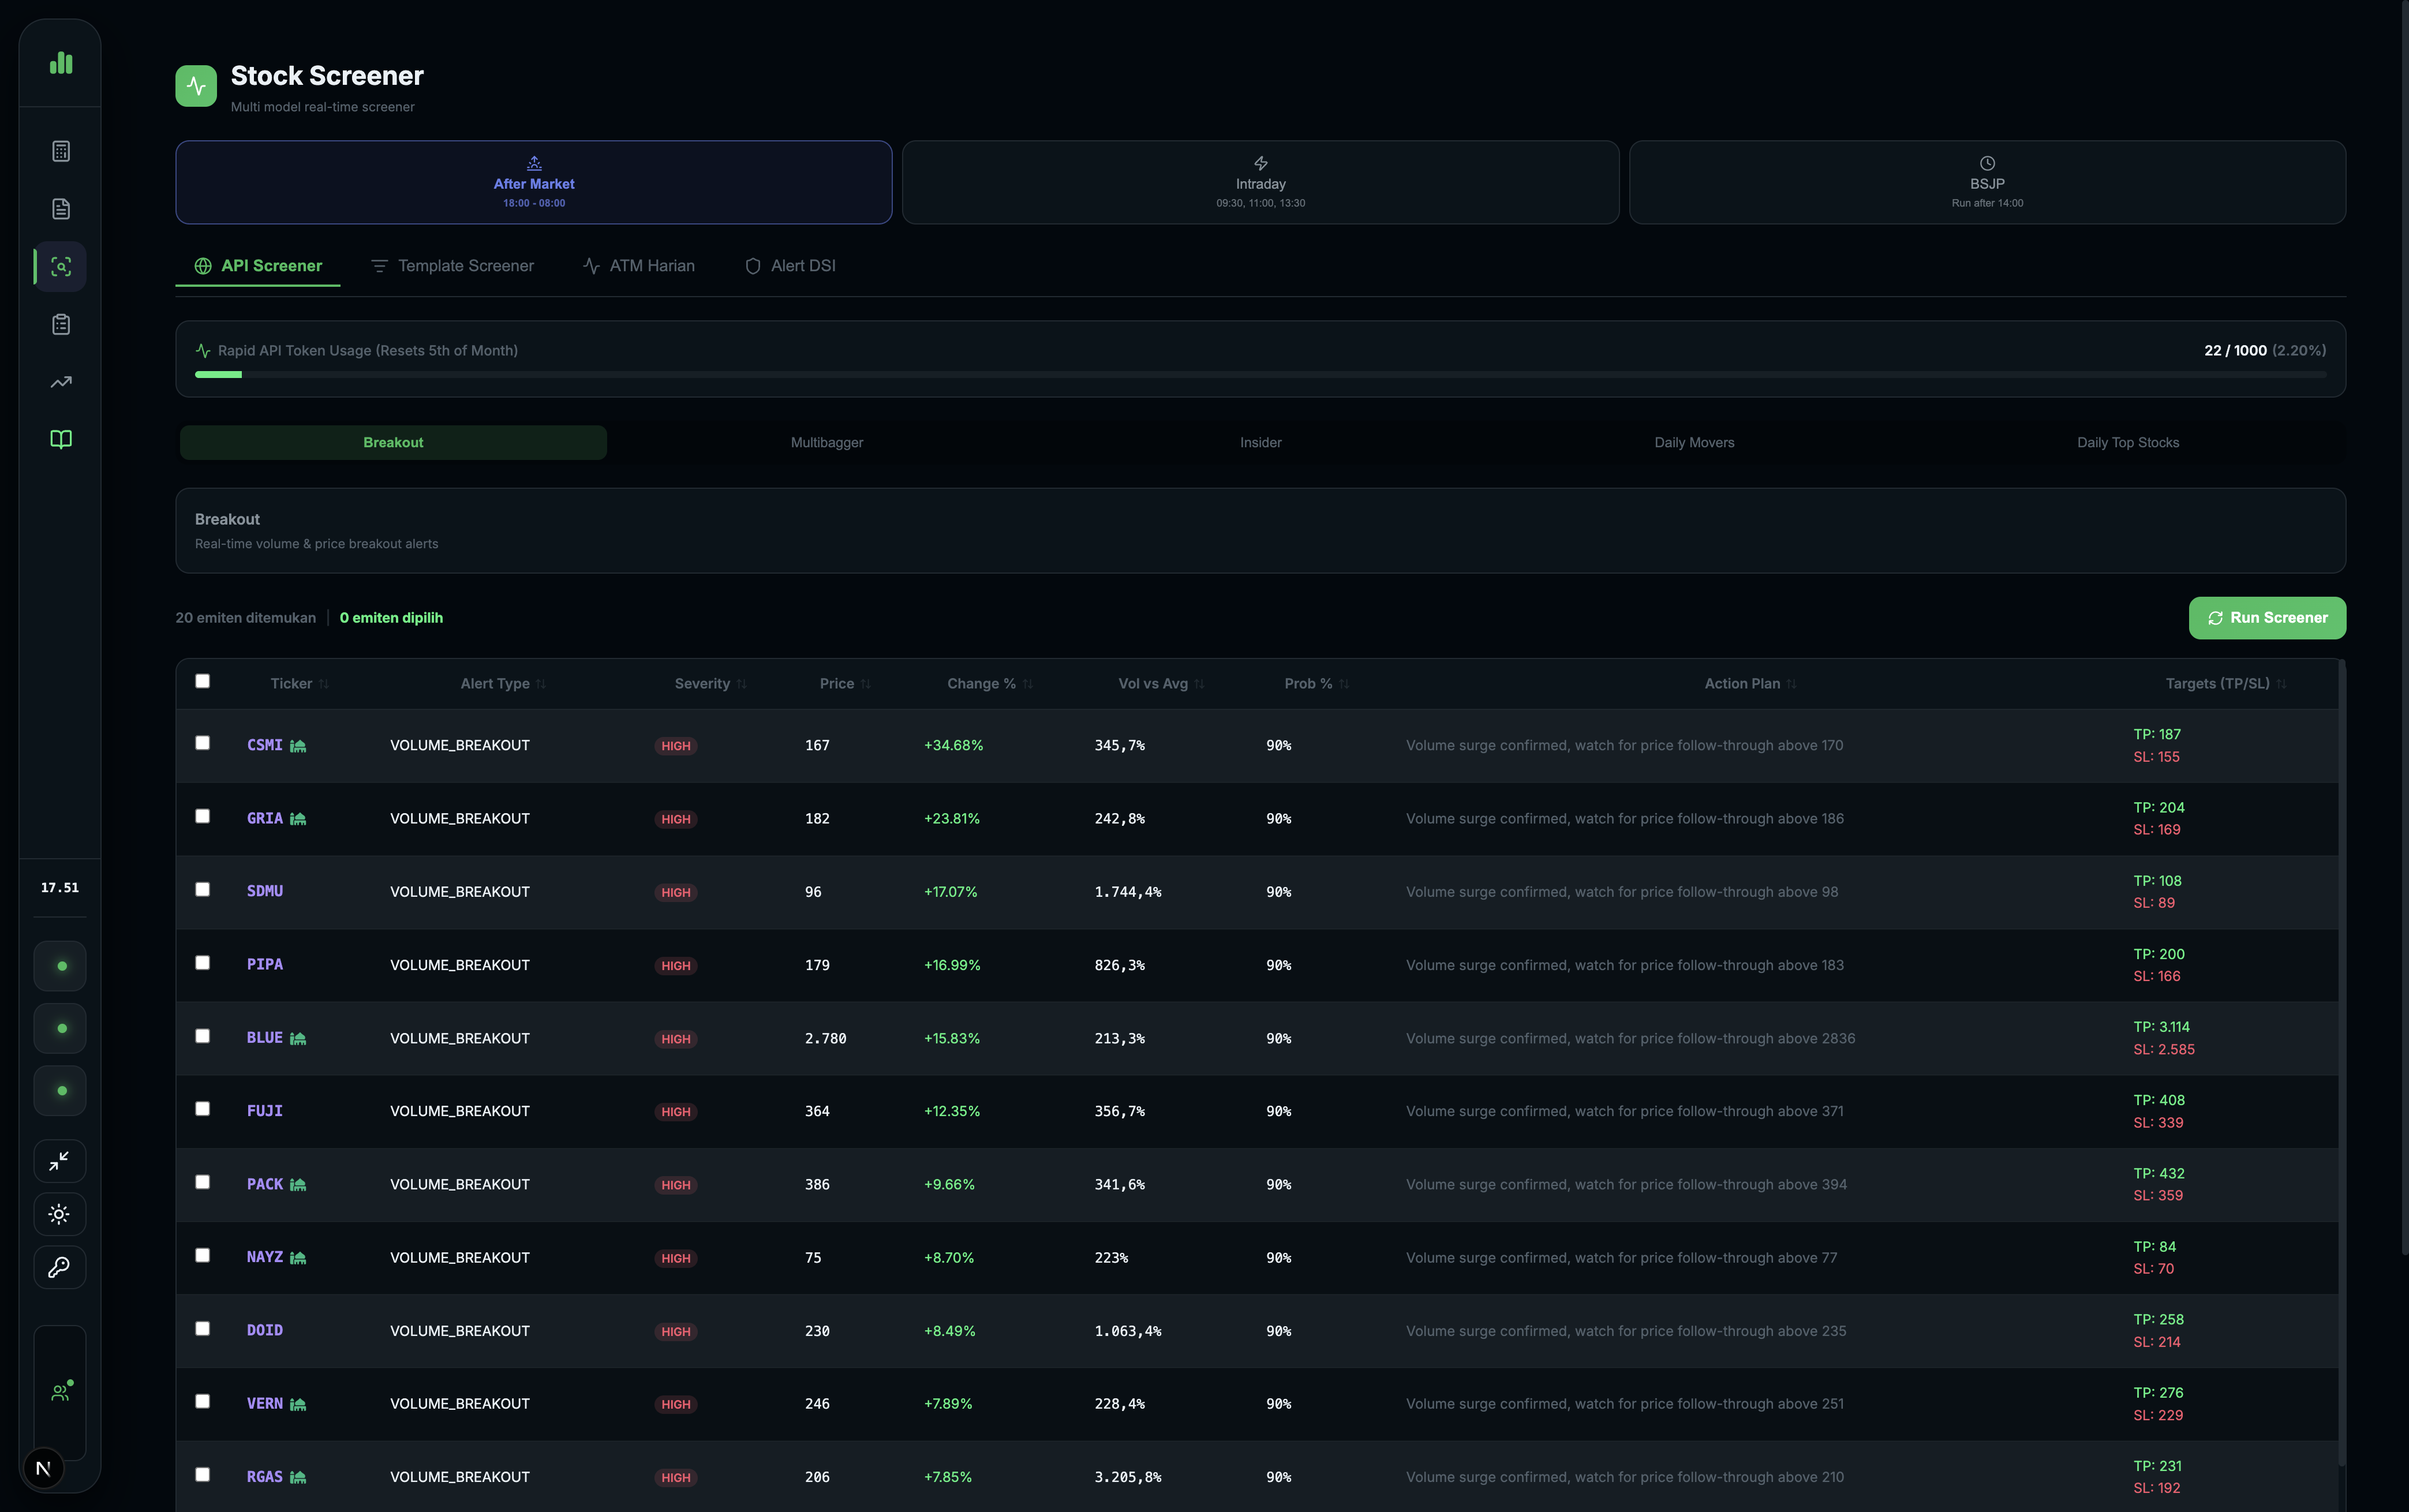The height and width of the screenshot is (1512, 2409).
Task: Switch to the ATM Harian tab
Action: 639,266
